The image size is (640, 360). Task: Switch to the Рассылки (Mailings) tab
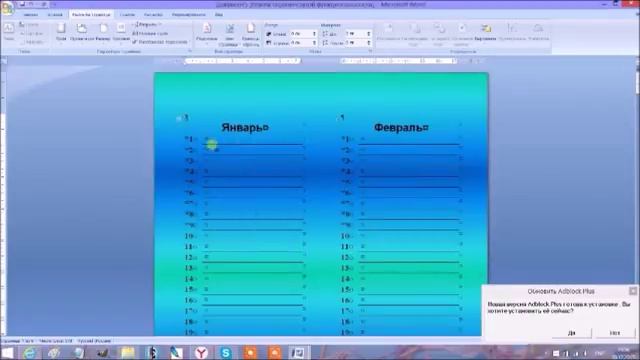(153, 15)
